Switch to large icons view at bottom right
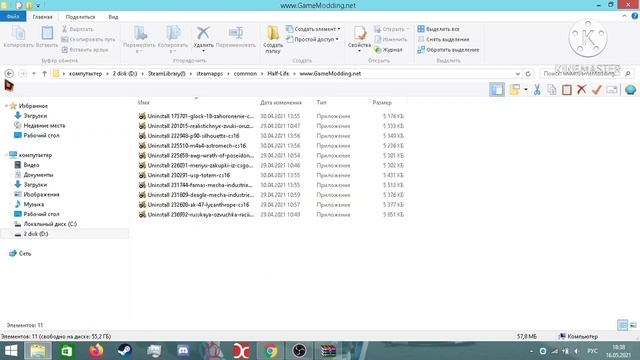 pos(633,325)
